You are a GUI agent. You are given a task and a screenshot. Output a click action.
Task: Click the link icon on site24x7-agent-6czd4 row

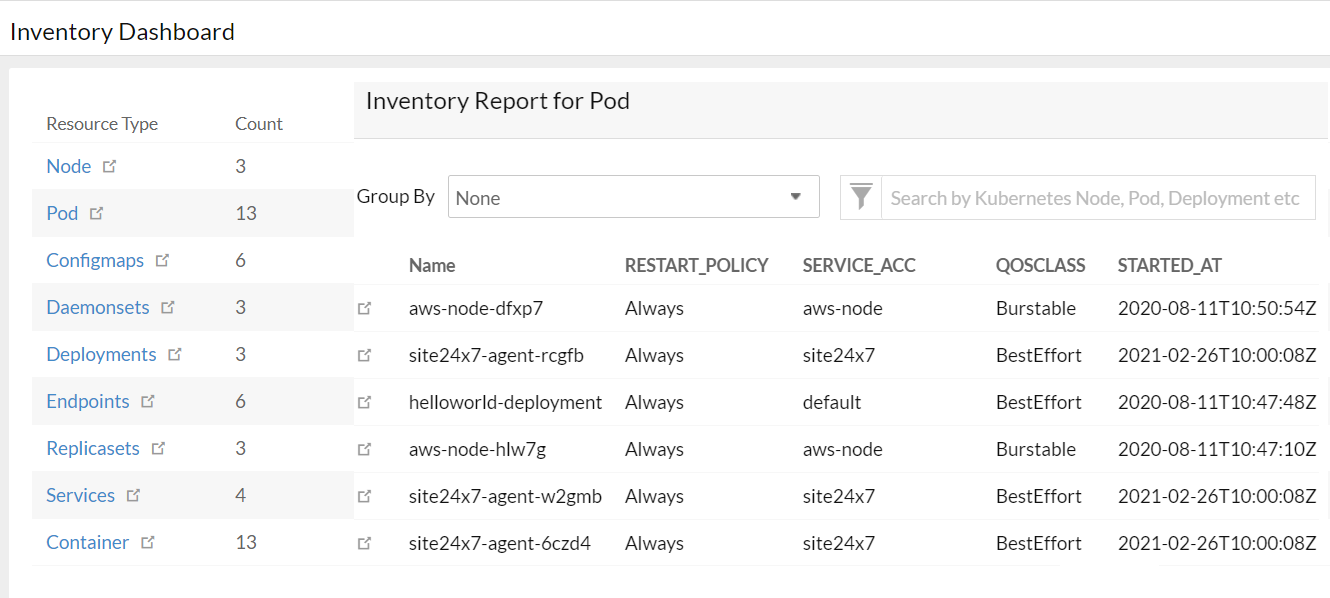point(366,542)
